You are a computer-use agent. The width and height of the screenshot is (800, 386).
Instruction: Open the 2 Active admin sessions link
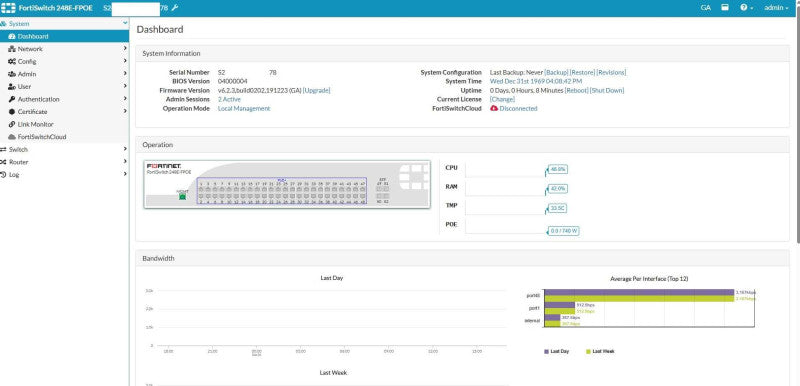coord(229,99)
